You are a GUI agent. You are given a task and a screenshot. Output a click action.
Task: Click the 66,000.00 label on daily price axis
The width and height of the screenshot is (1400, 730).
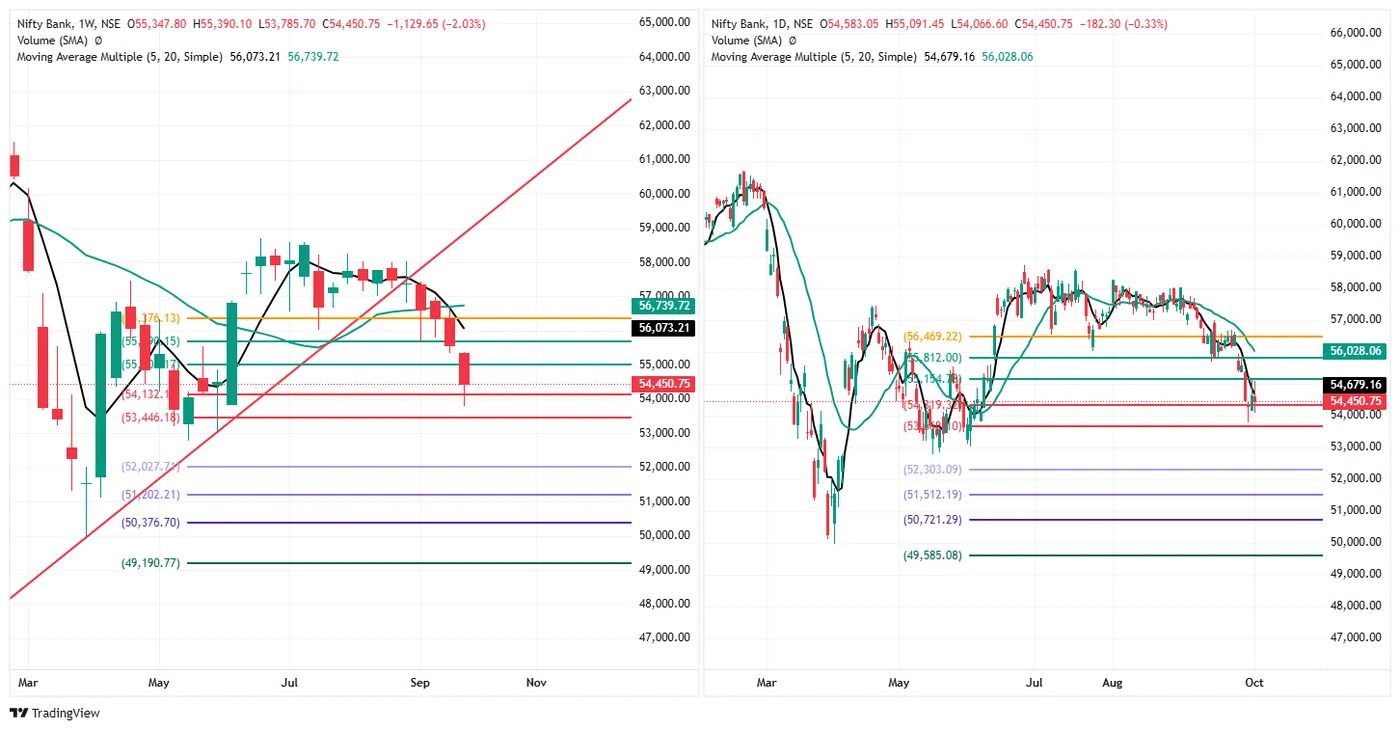click(x=1358, y=33)
